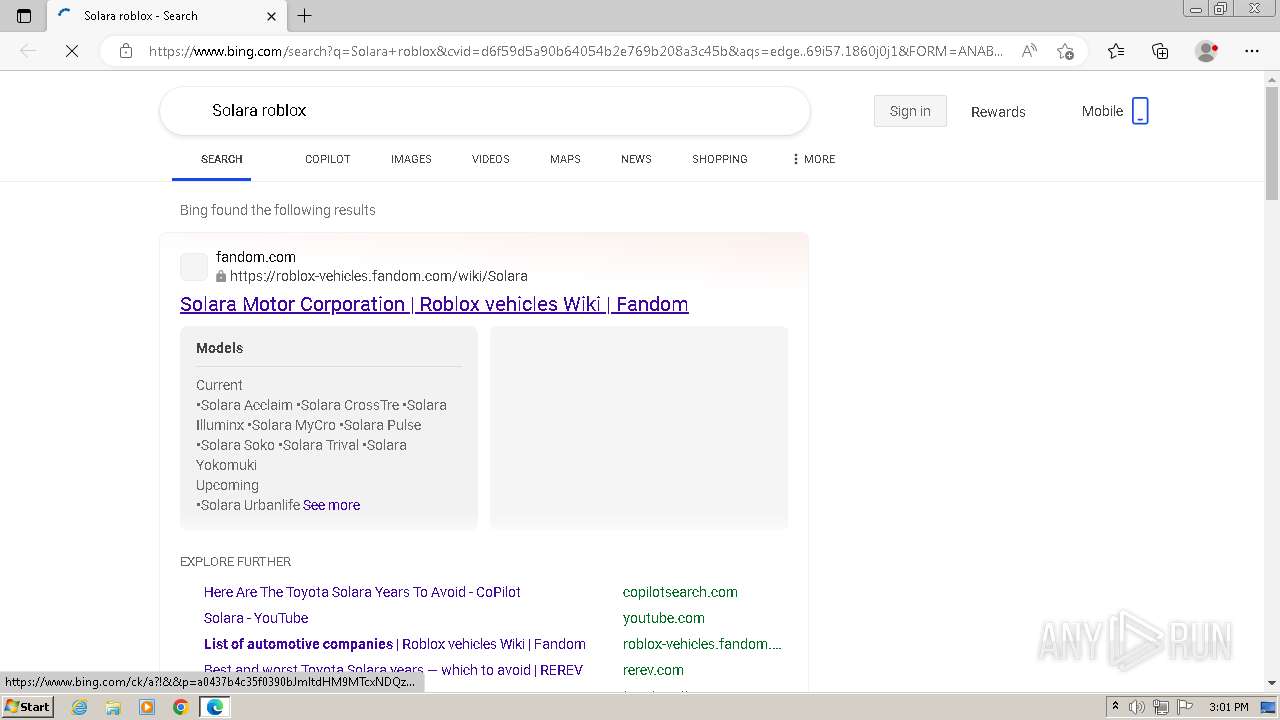View site information lock icon
The height and width of the screenshot is (720, 1280).
[x=126, y=51]
